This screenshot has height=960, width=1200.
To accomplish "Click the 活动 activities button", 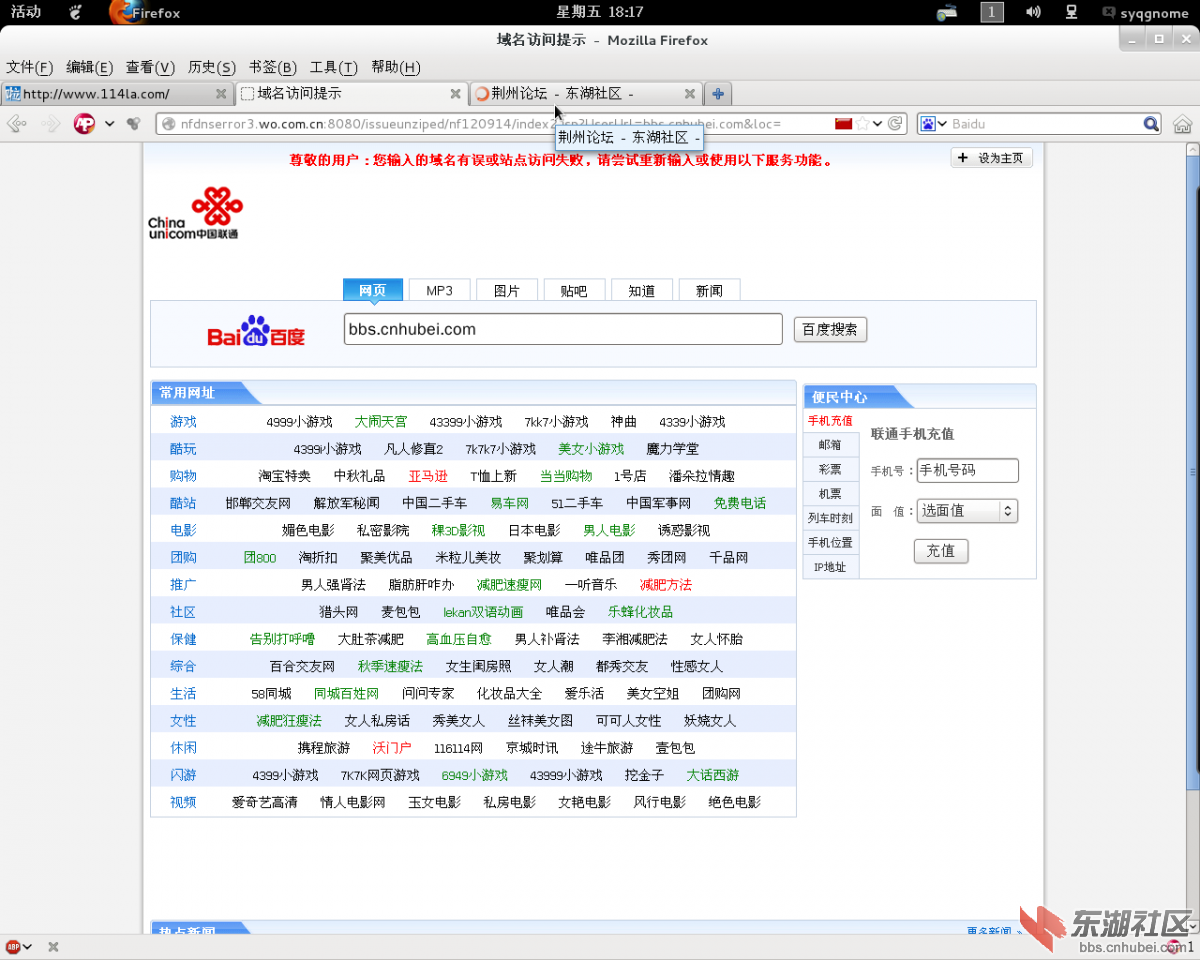I will pos(26,12).
